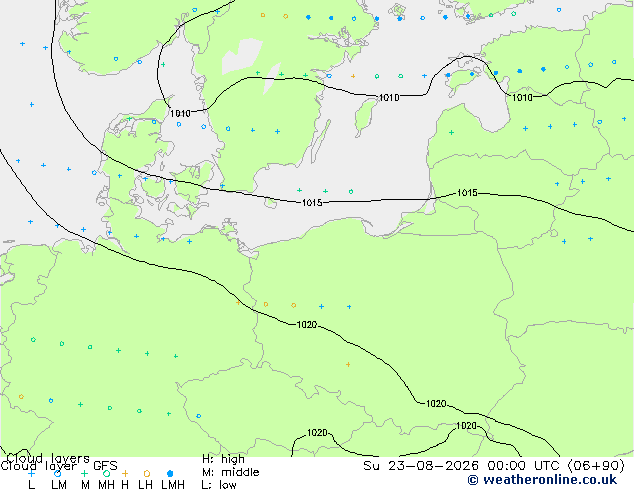The height and width of the screenshot is (490, 634).
Task: Click the 1015 isobar label on the eastern Baltic coast
Action: (467, 193)
